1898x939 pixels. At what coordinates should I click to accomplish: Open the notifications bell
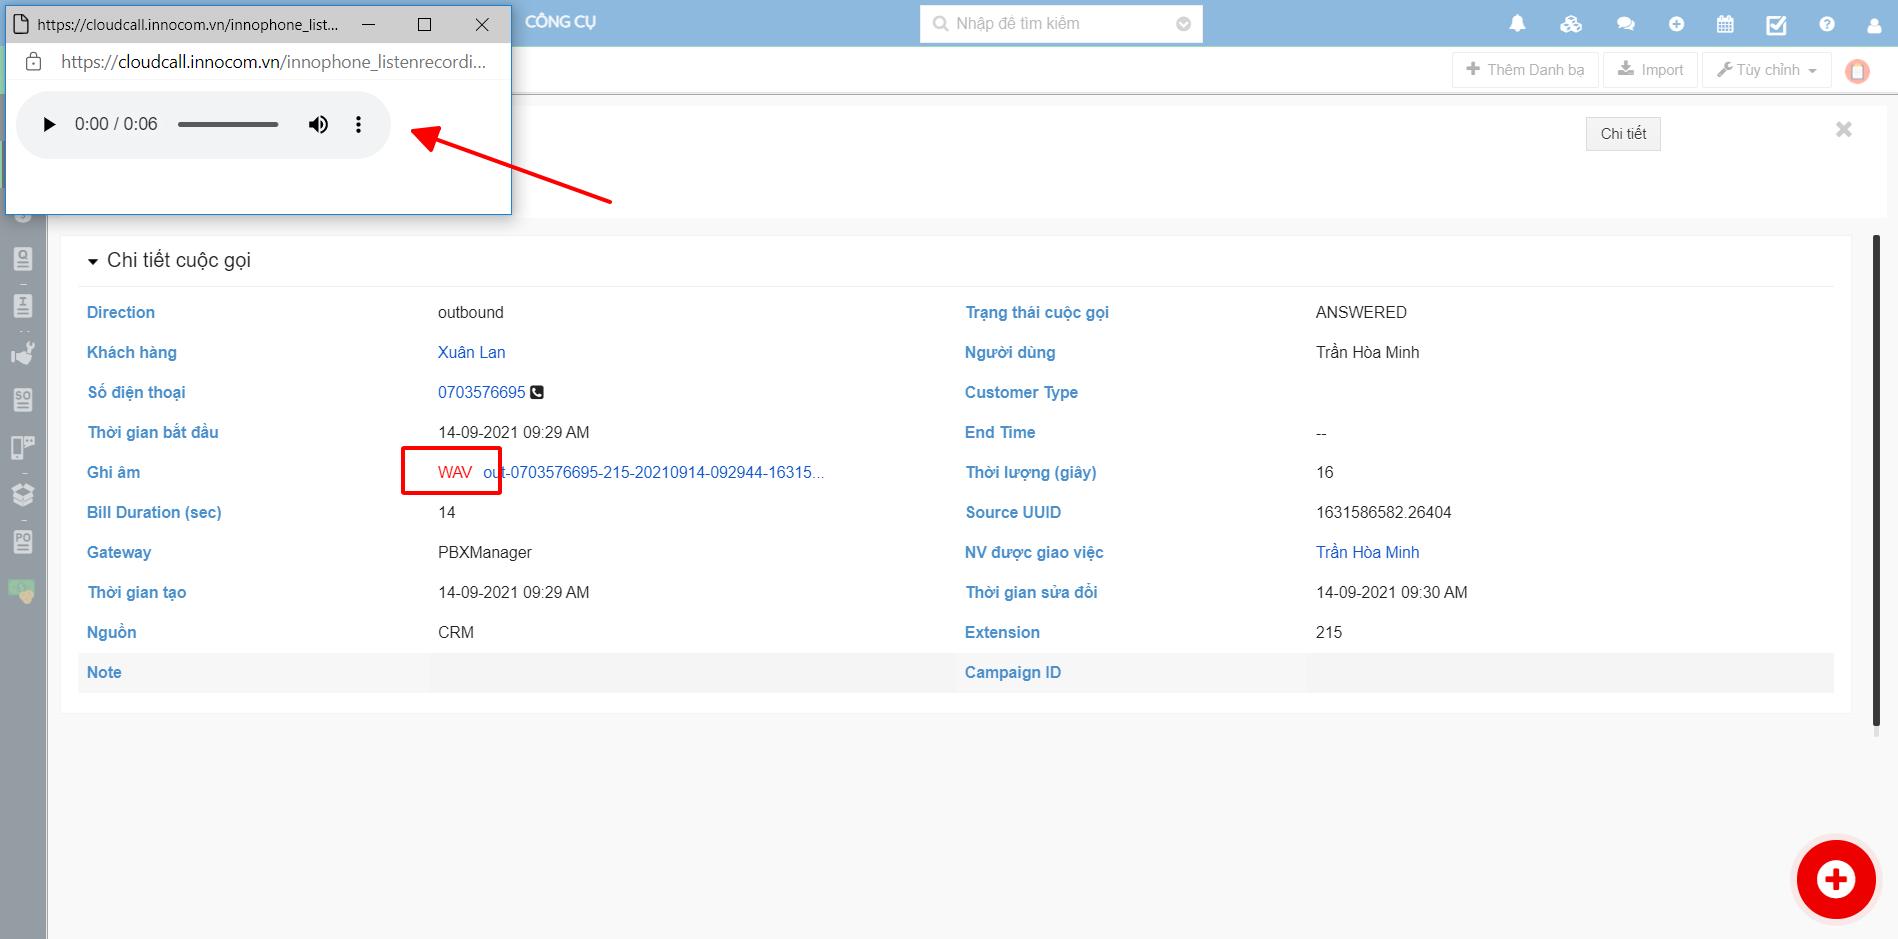point(1517,24)
